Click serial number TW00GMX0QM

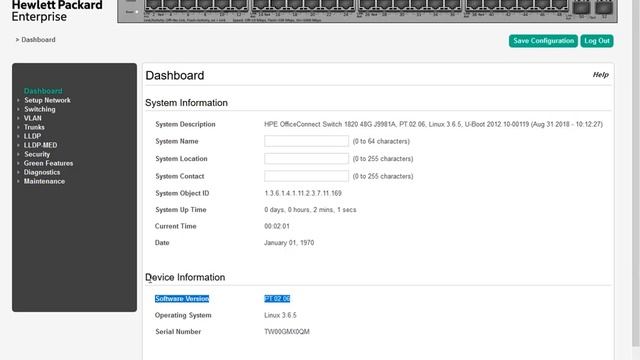pyautogui.click(x=287, y=331)
